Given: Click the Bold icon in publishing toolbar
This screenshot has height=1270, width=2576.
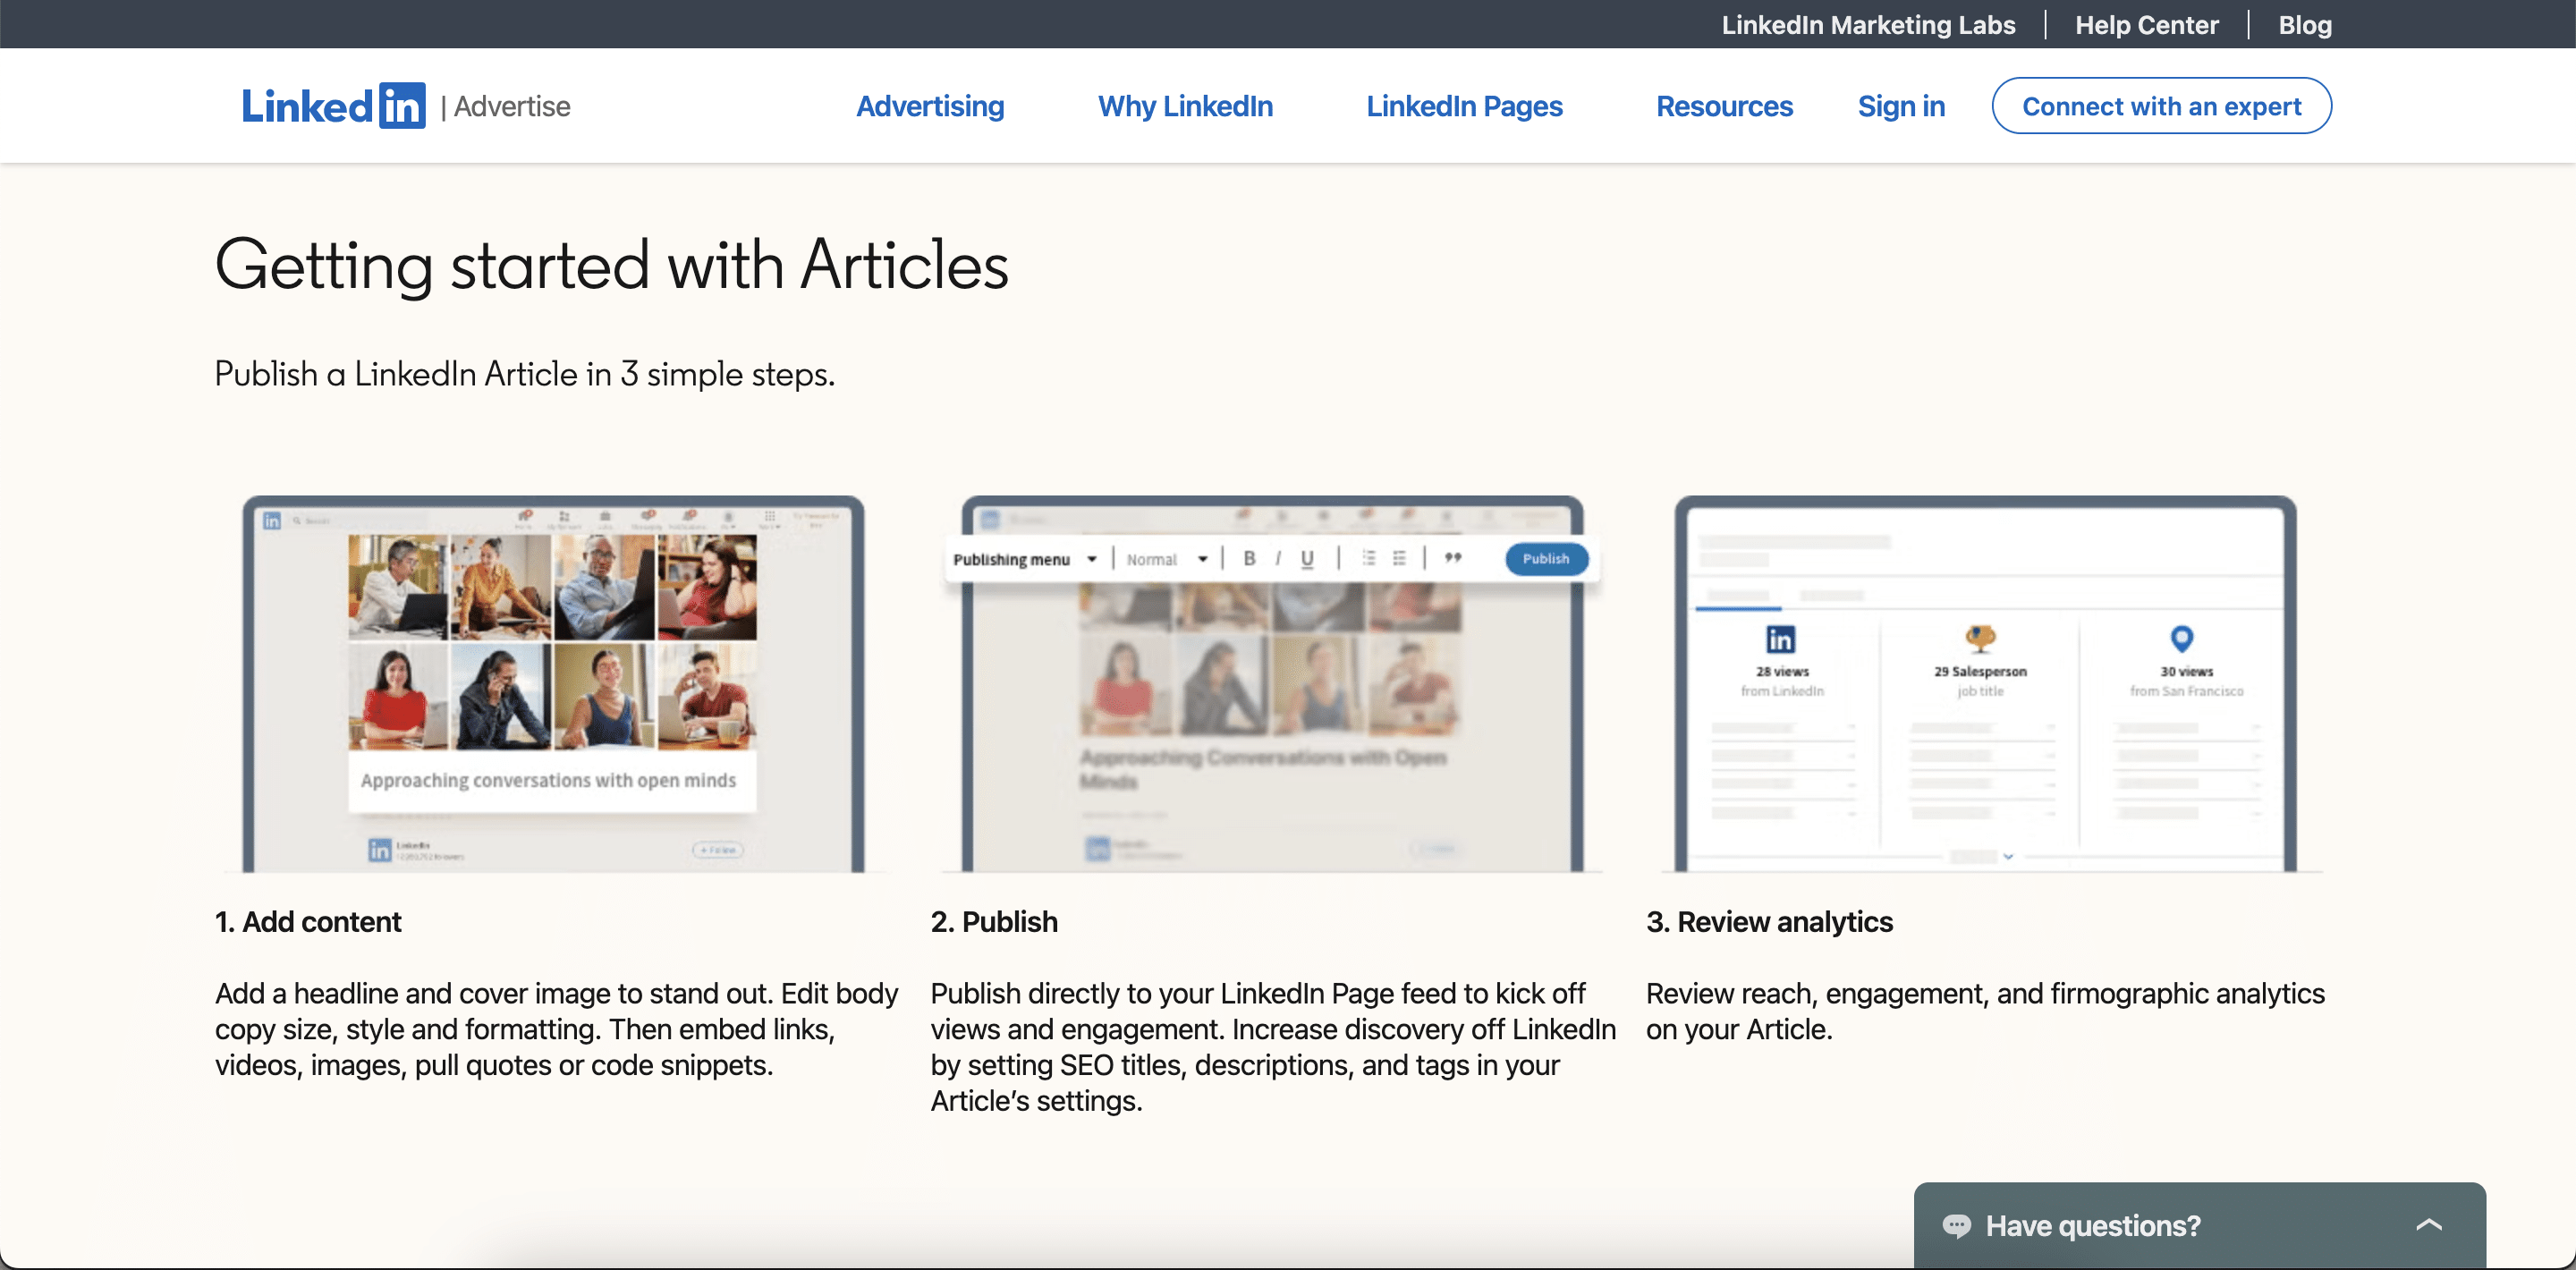Looking at the screenshot, I should pos(1249,559).
